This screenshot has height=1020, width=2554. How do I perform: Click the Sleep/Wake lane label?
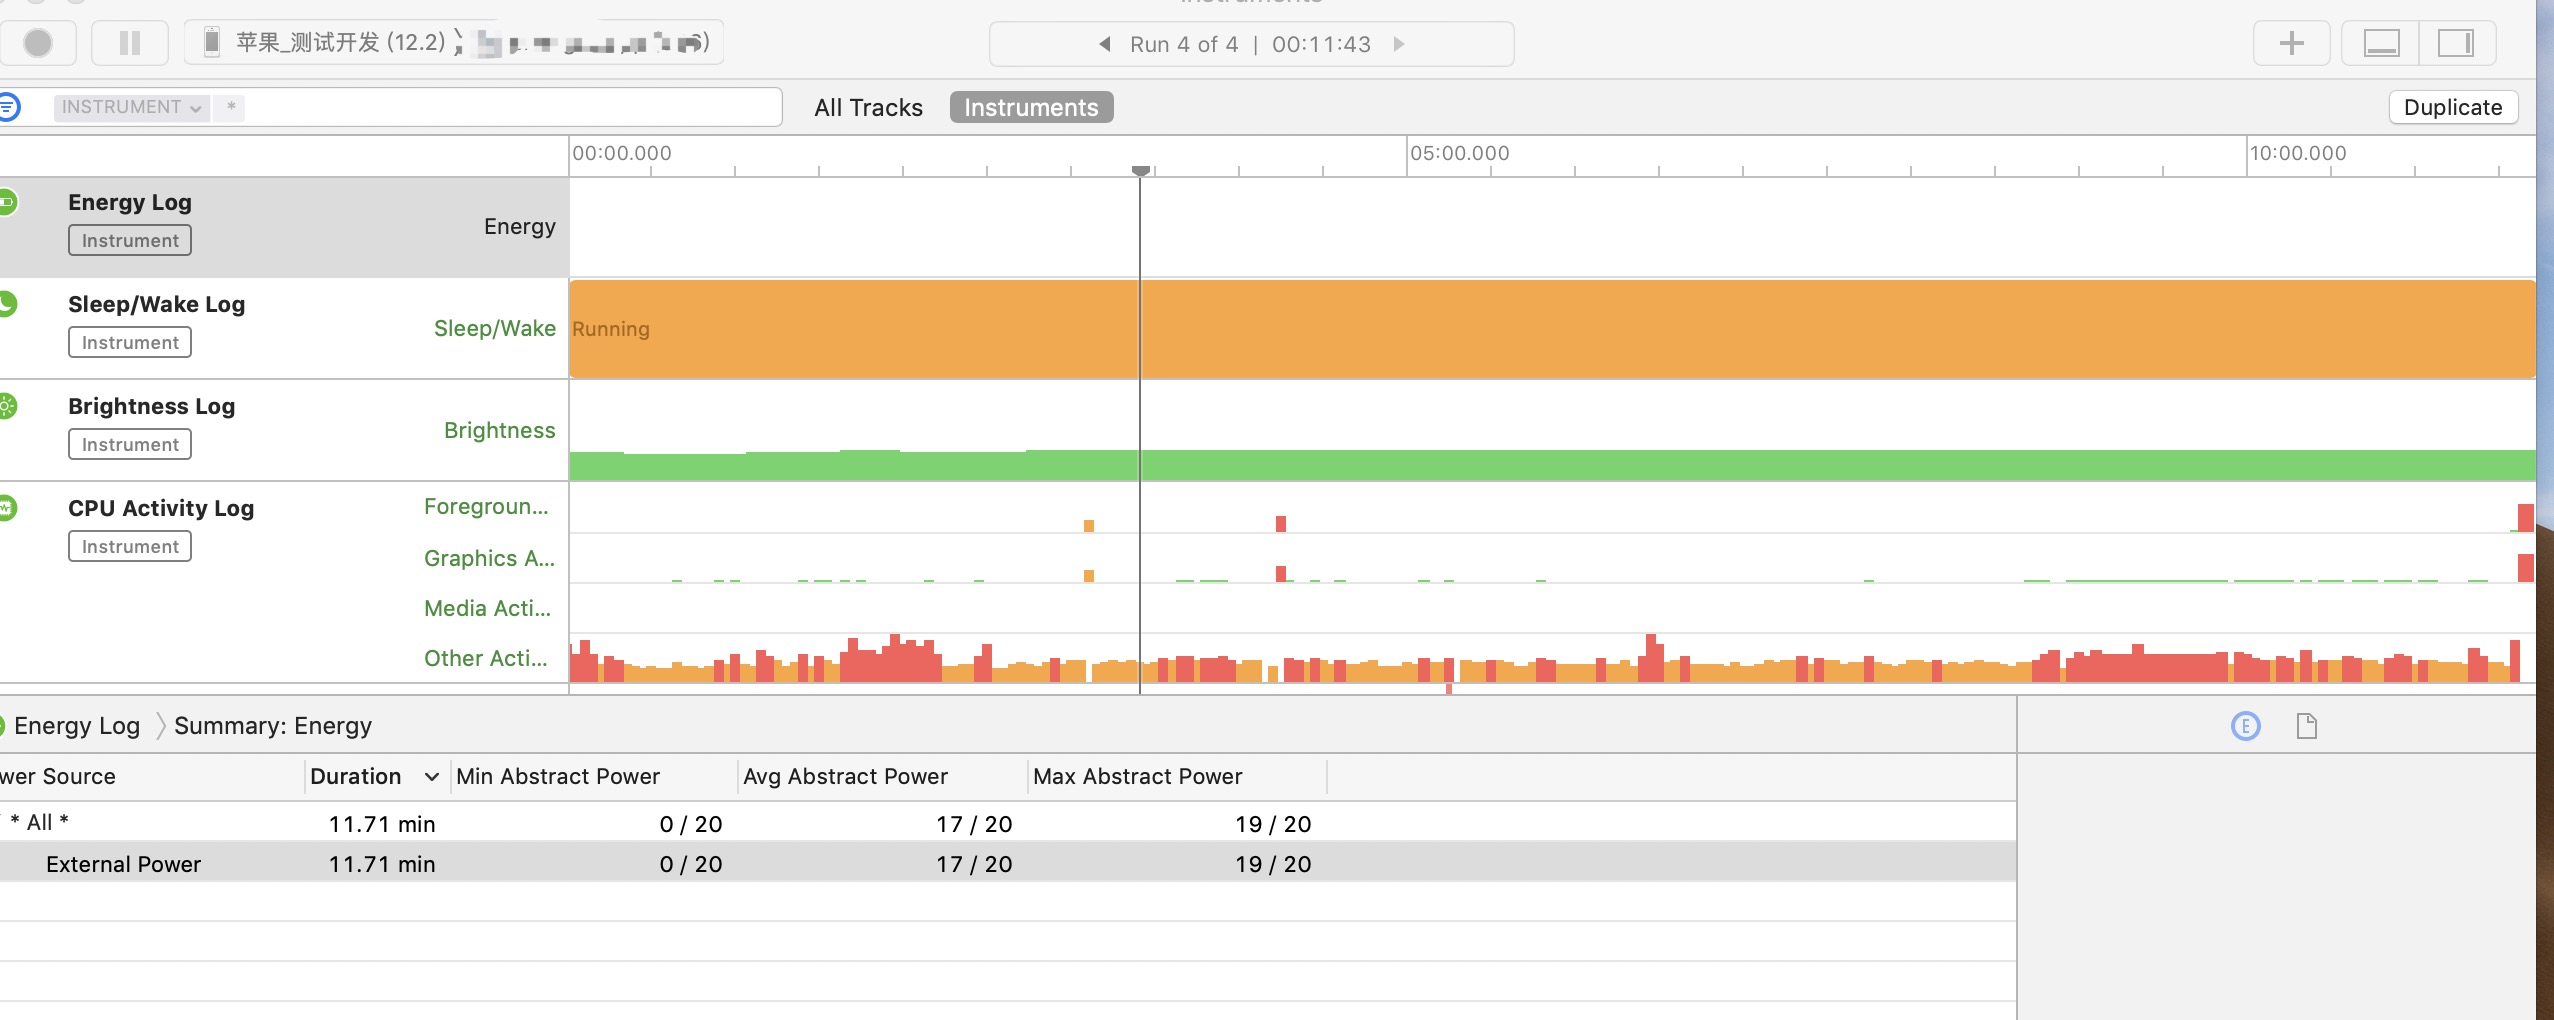pyautogui.click(x=495, y=329)
